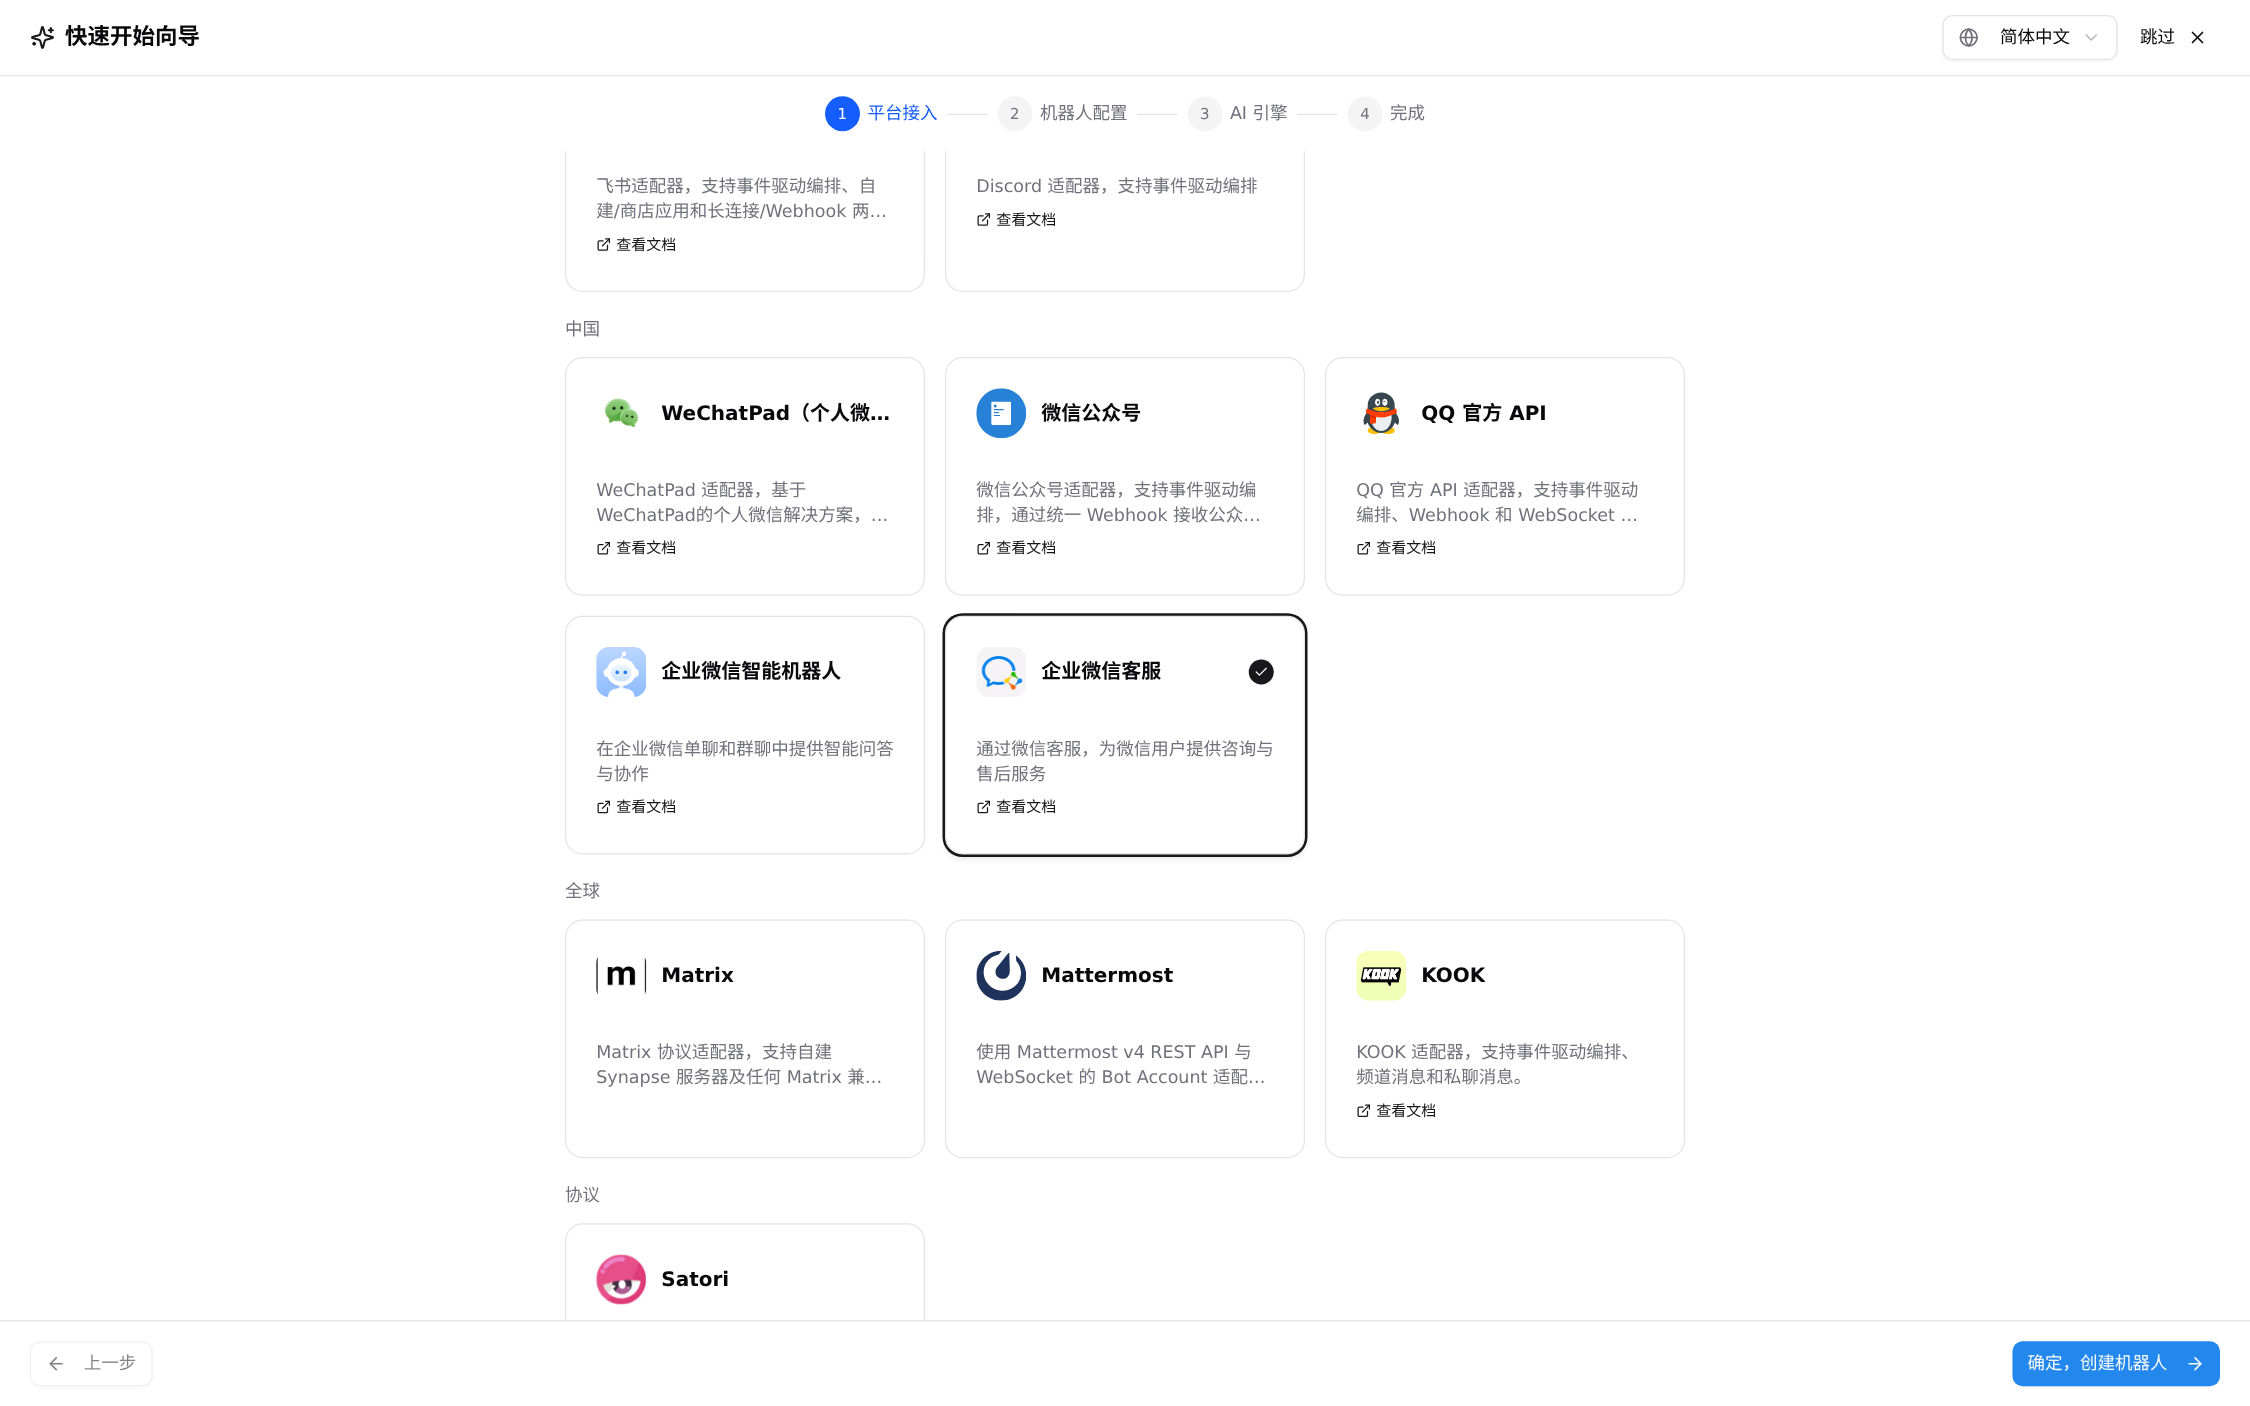
Task: Select the QQ 官方 API platform card
Action: [x=1505, y=477]
